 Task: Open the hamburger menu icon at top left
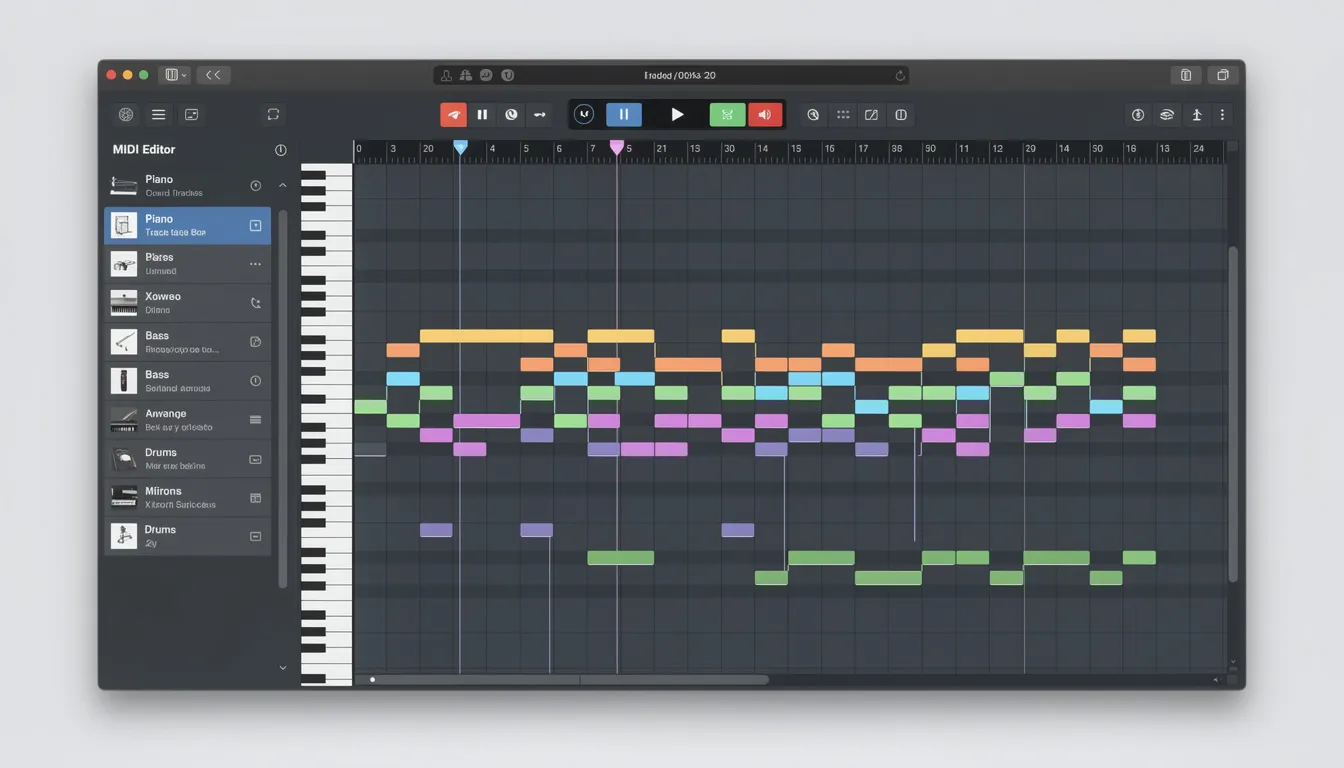click(158, 114)
